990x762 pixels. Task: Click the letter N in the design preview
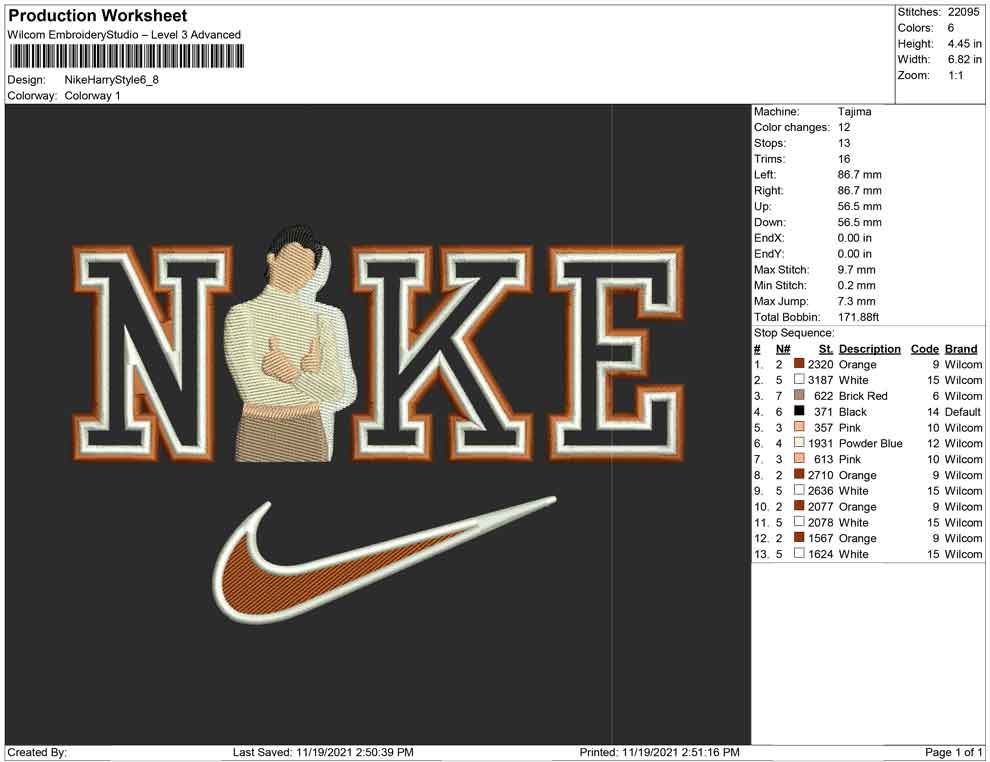click(153, 352)
